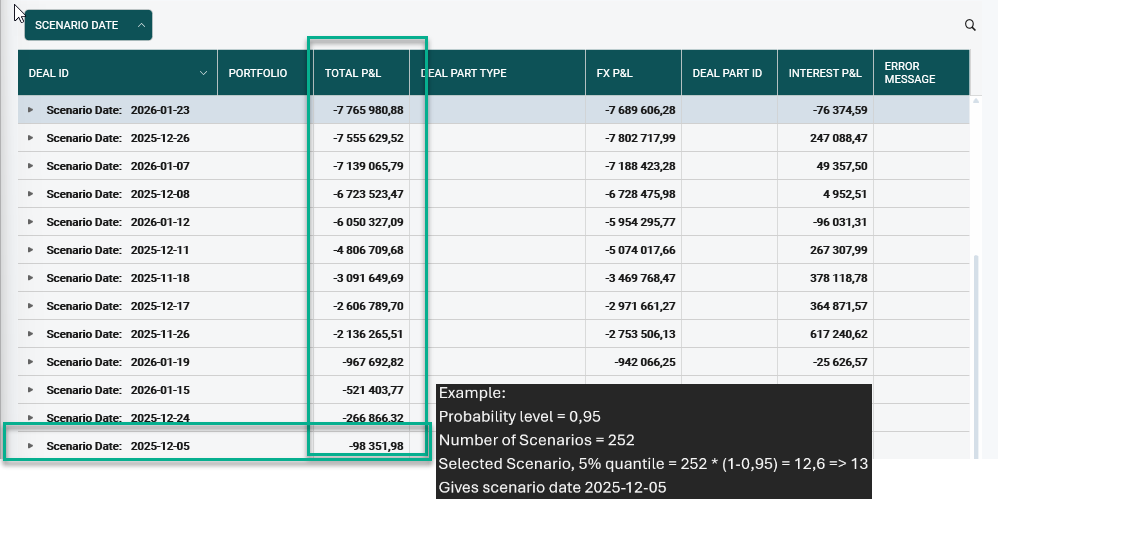The width and height of the screenshot is (1141, 546).
Task: Click the Error Message column header
Action: click(x=909, y=73)
